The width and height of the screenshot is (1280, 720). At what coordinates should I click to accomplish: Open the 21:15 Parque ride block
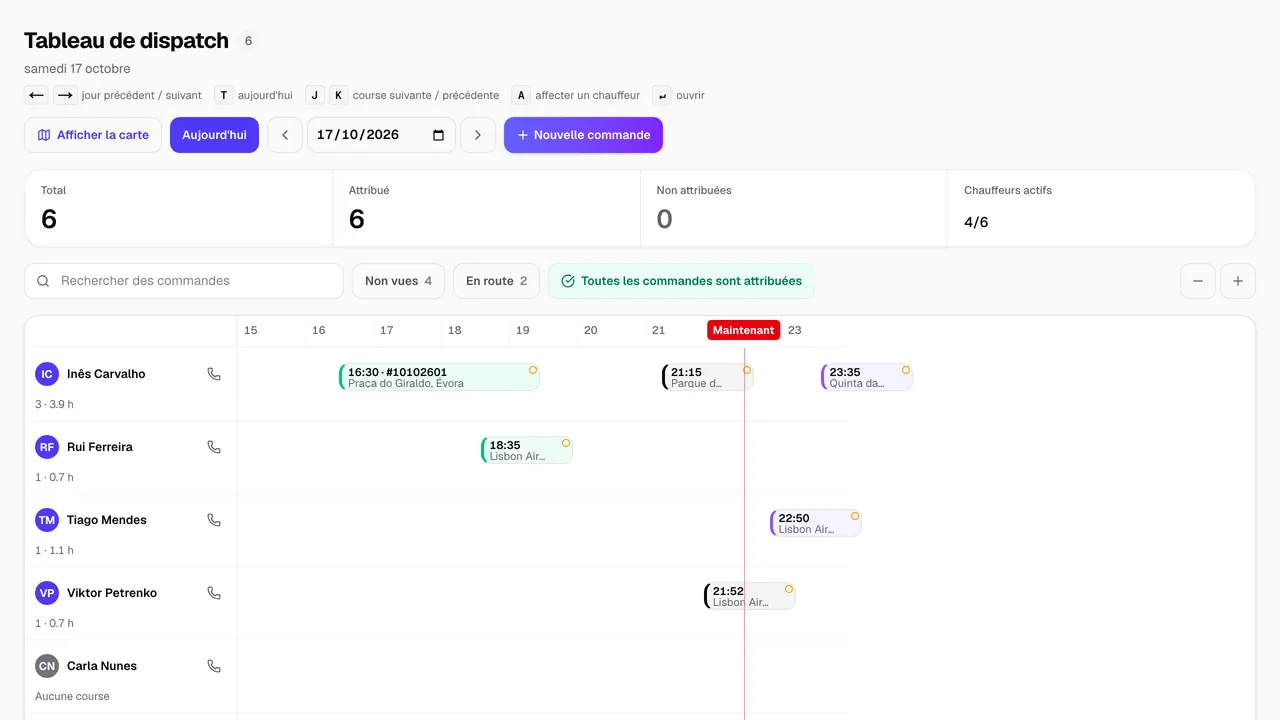[x=707, y=377]
